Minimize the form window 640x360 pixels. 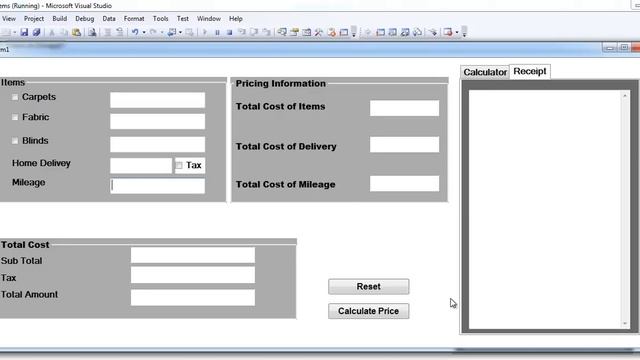pyautogui.click(x=610, y=48)
